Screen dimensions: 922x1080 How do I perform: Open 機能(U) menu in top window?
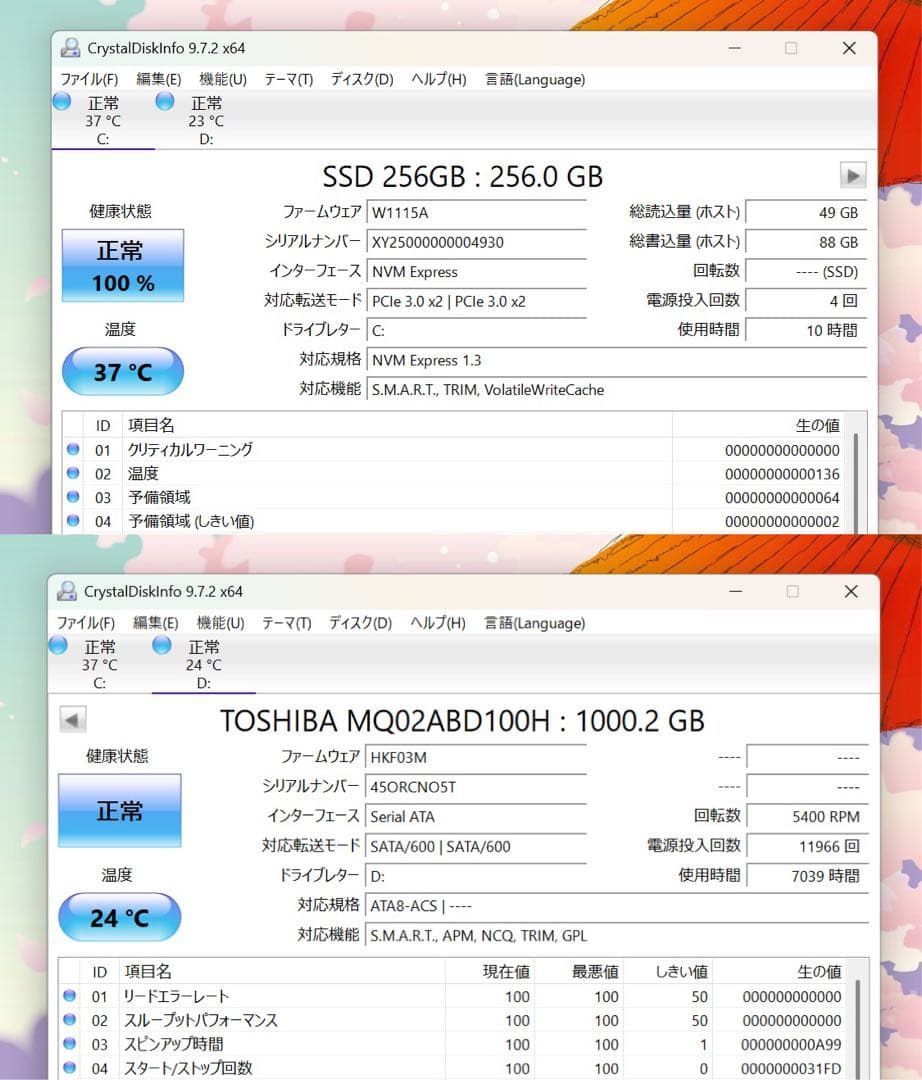(x=222, y=79)
